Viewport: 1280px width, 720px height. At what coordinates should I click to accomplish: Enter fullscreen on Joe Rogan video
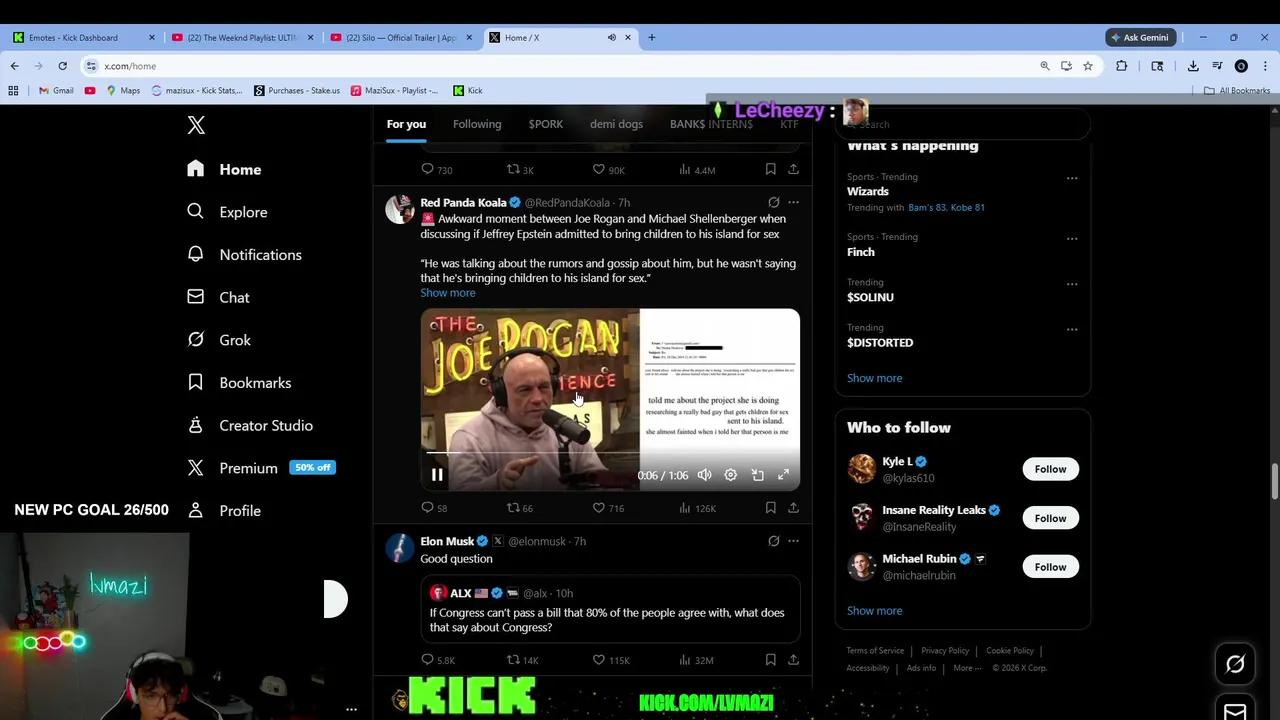pyautogui.click(x=783, y=475)
